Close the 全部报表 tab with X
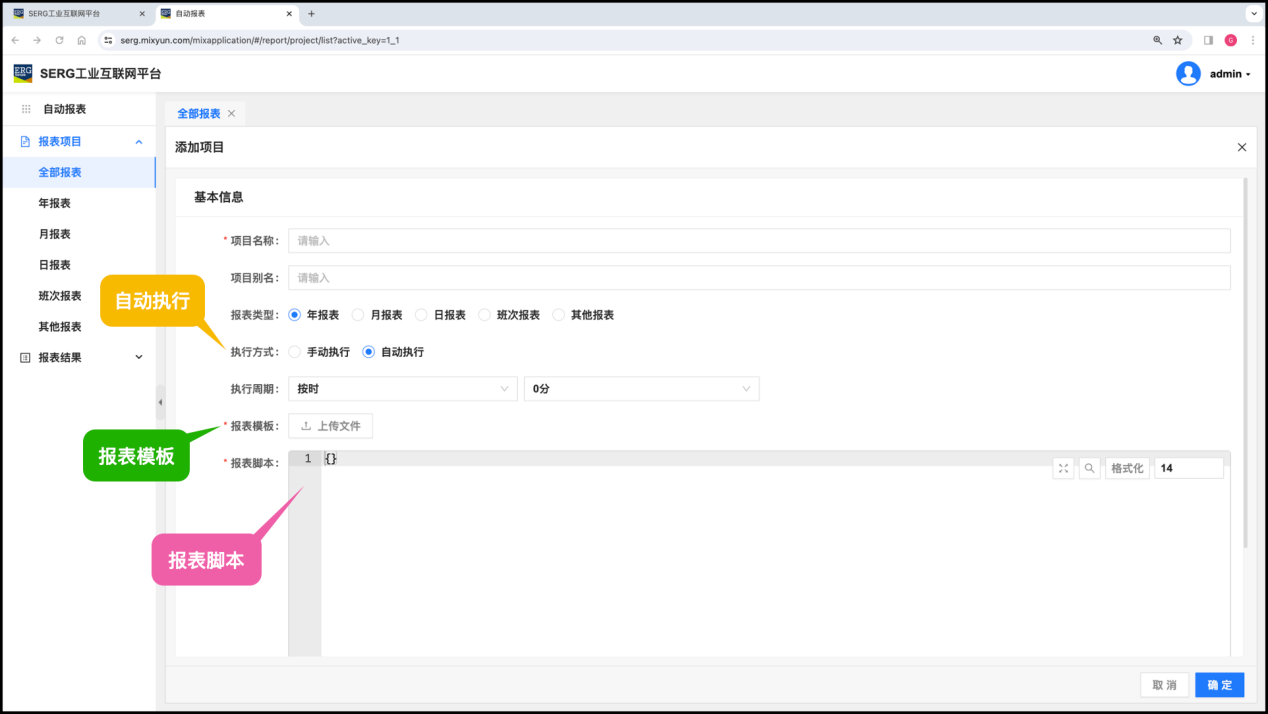 [232, 114]
